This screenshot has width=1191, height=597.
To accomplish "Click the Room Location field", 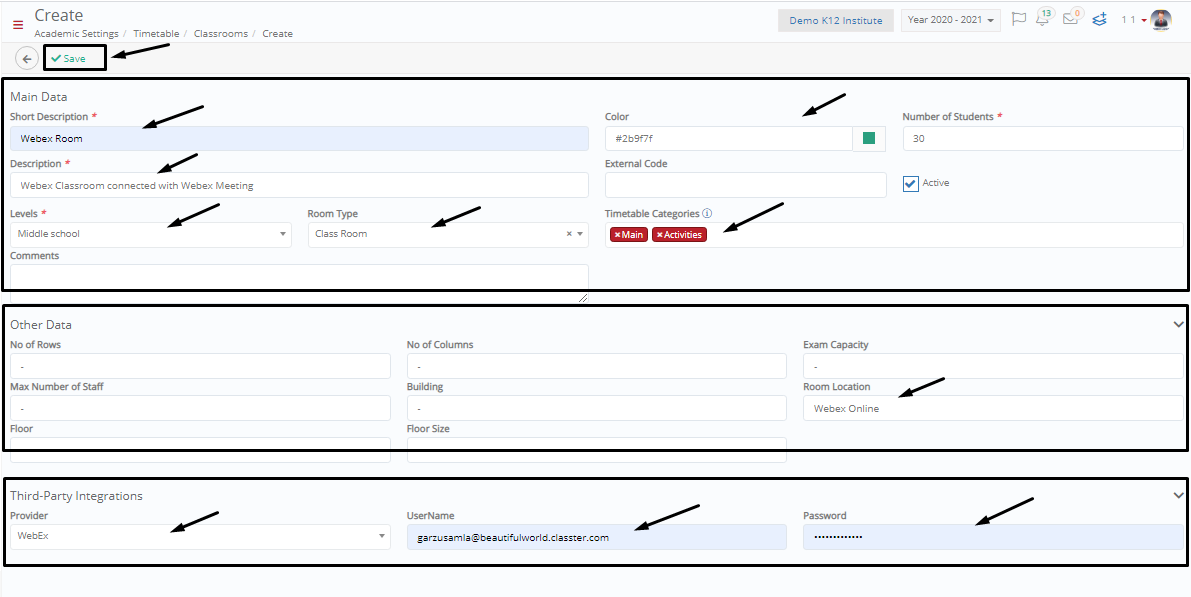I will [x=993, y=408].
